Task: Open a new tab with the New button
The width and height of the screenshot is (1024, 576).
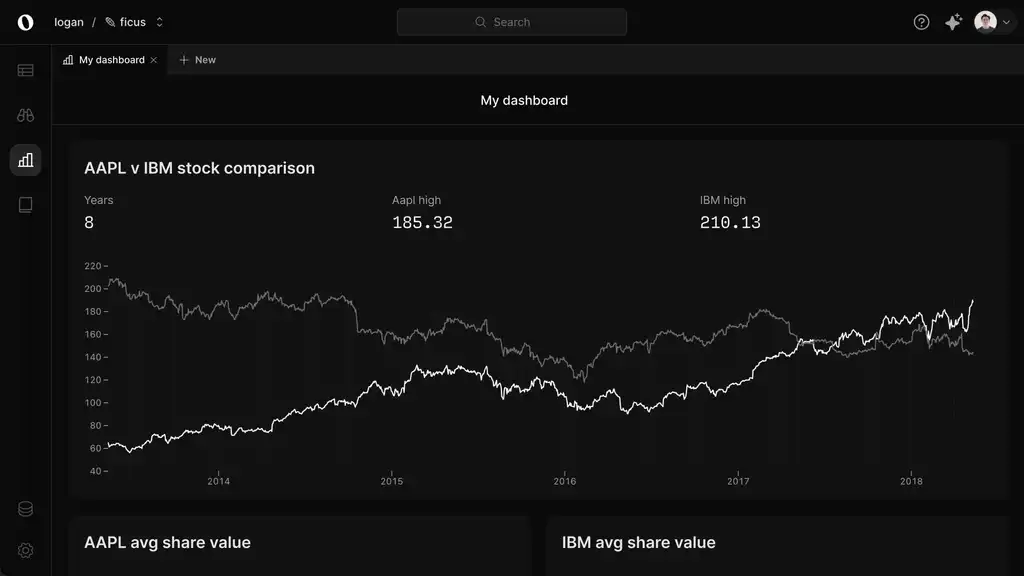Action: pyautogui.click(x=197, y=59)
